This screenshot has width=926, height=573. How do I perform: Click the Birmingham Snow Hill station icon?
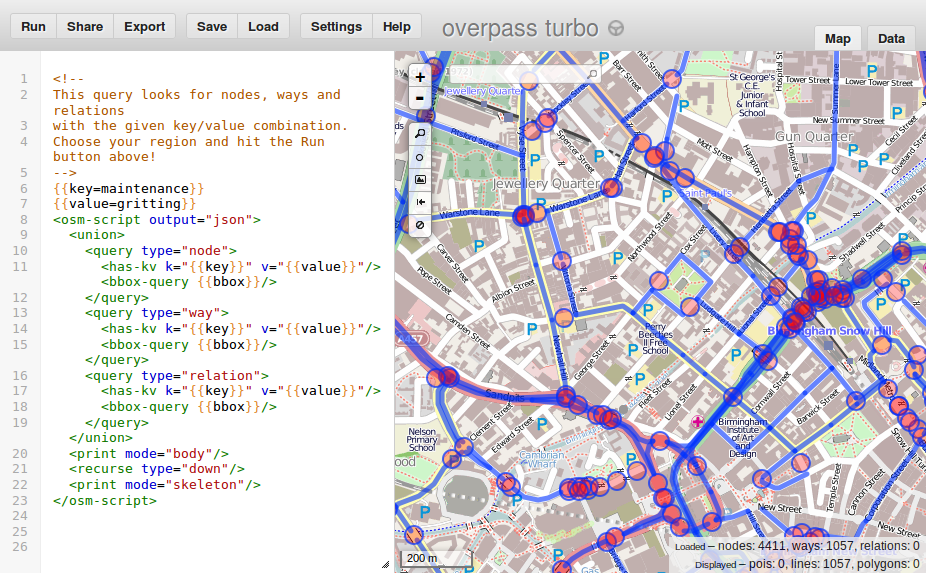click(x=830, y=346)
